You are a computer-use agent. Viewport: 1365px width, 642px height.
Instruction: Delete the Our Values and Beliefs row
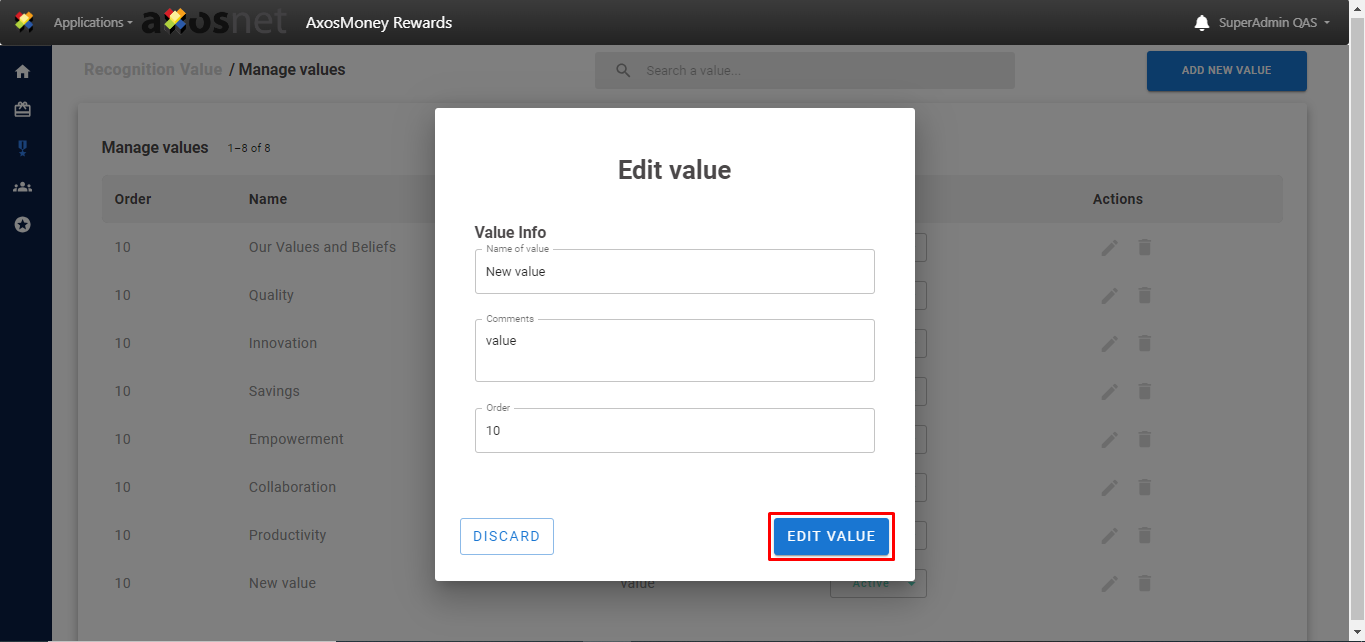coord(1145,247)
